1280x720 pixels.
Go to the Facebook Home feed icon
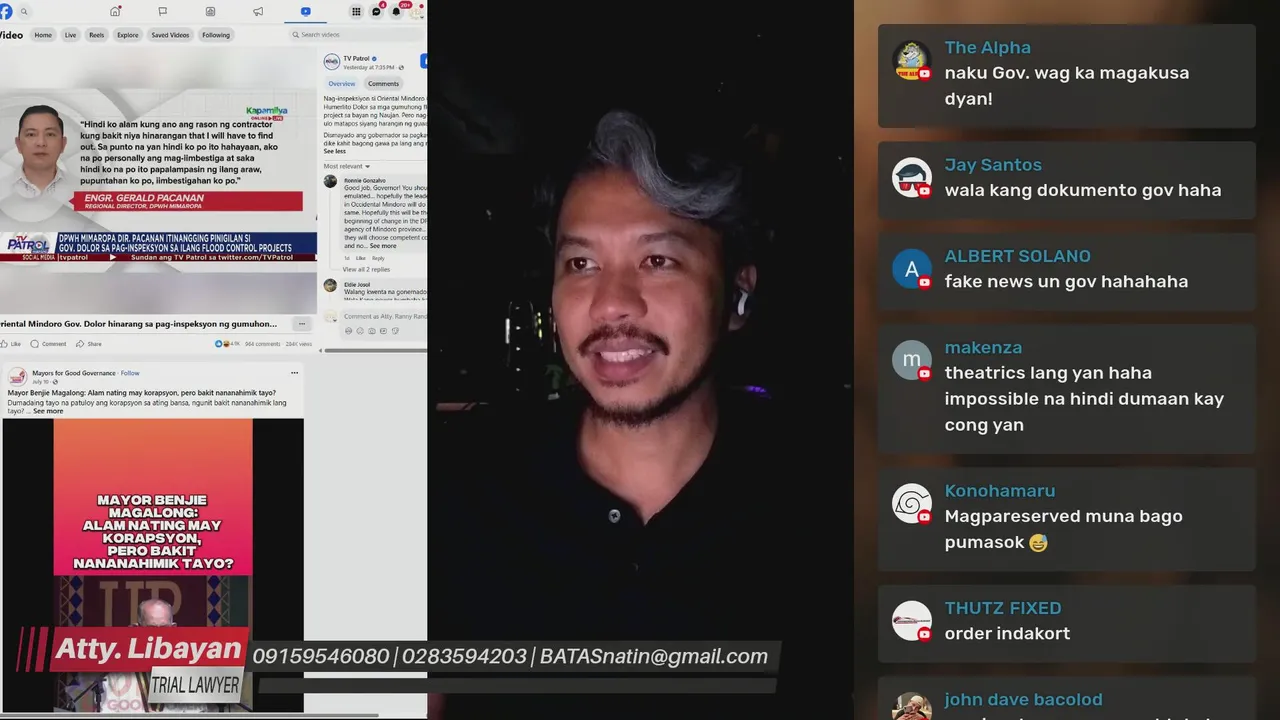point(115,11)
